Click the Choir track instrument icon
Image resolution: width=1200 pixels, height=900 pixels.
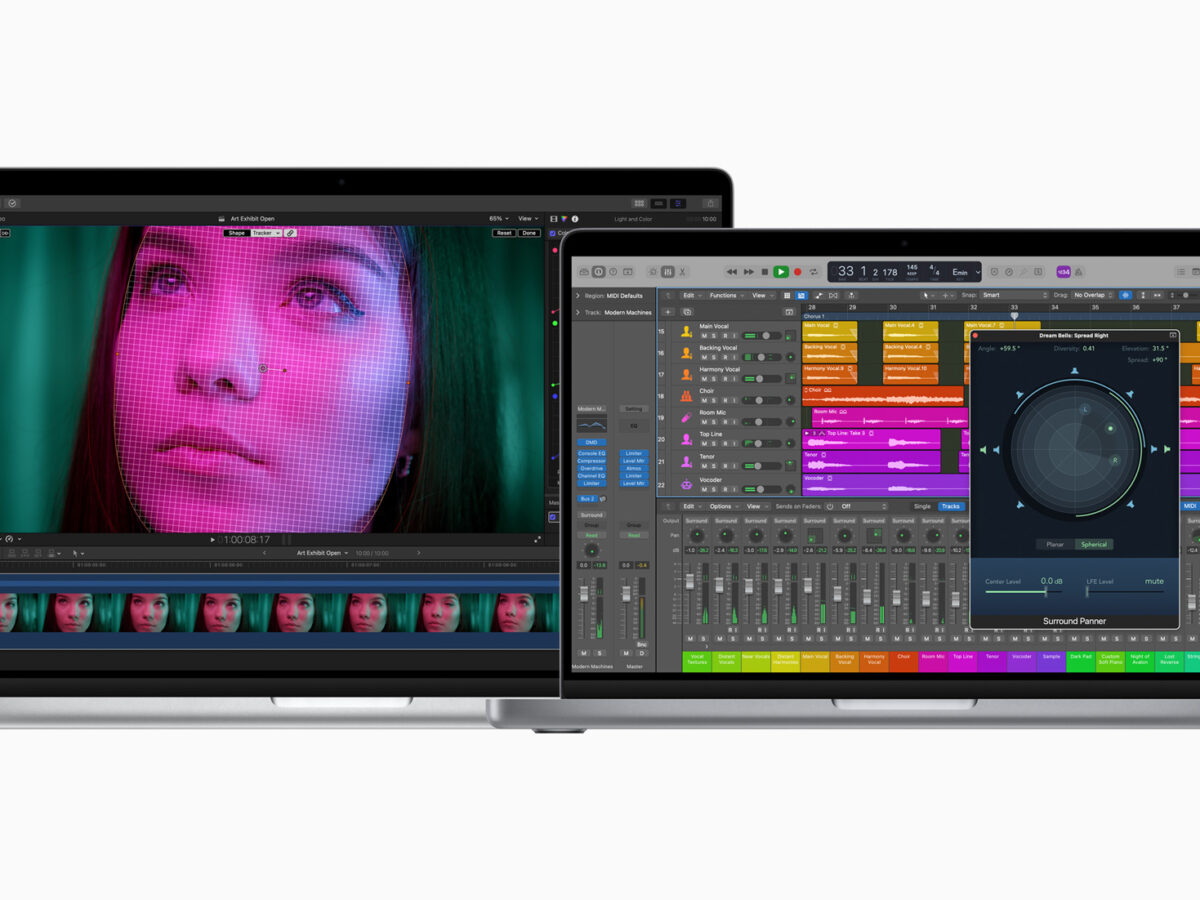tap(686, 395)
